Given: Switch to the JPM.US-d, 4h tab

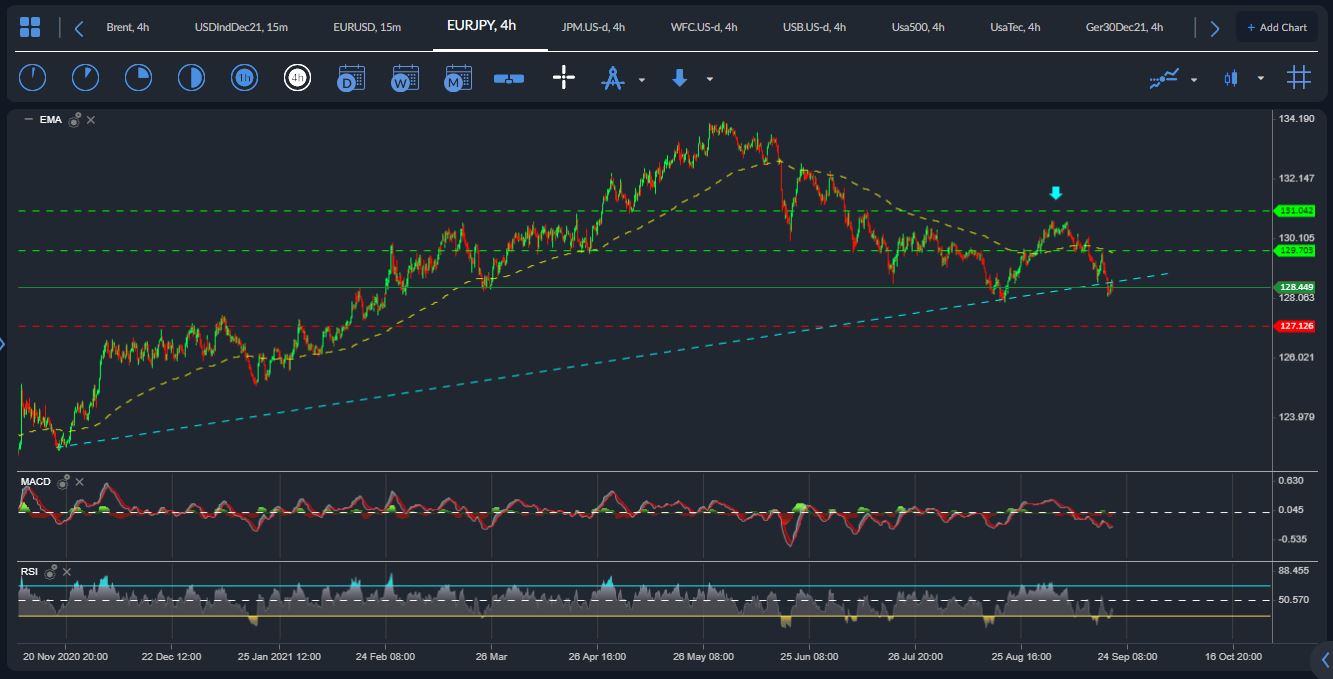Looking at the screenshot, I should click(x=593, y=27).
